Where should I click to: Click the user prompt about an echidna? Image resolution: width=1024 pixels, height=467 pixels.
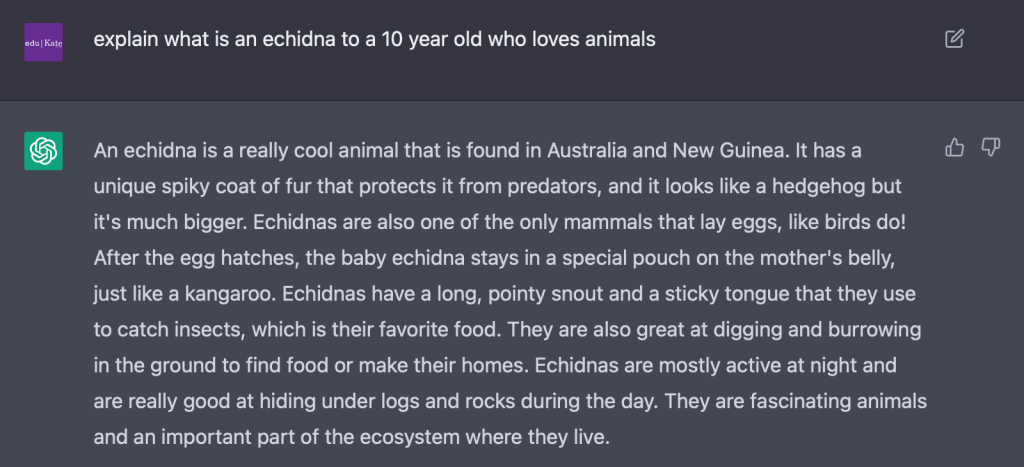[x=375, y=40]
